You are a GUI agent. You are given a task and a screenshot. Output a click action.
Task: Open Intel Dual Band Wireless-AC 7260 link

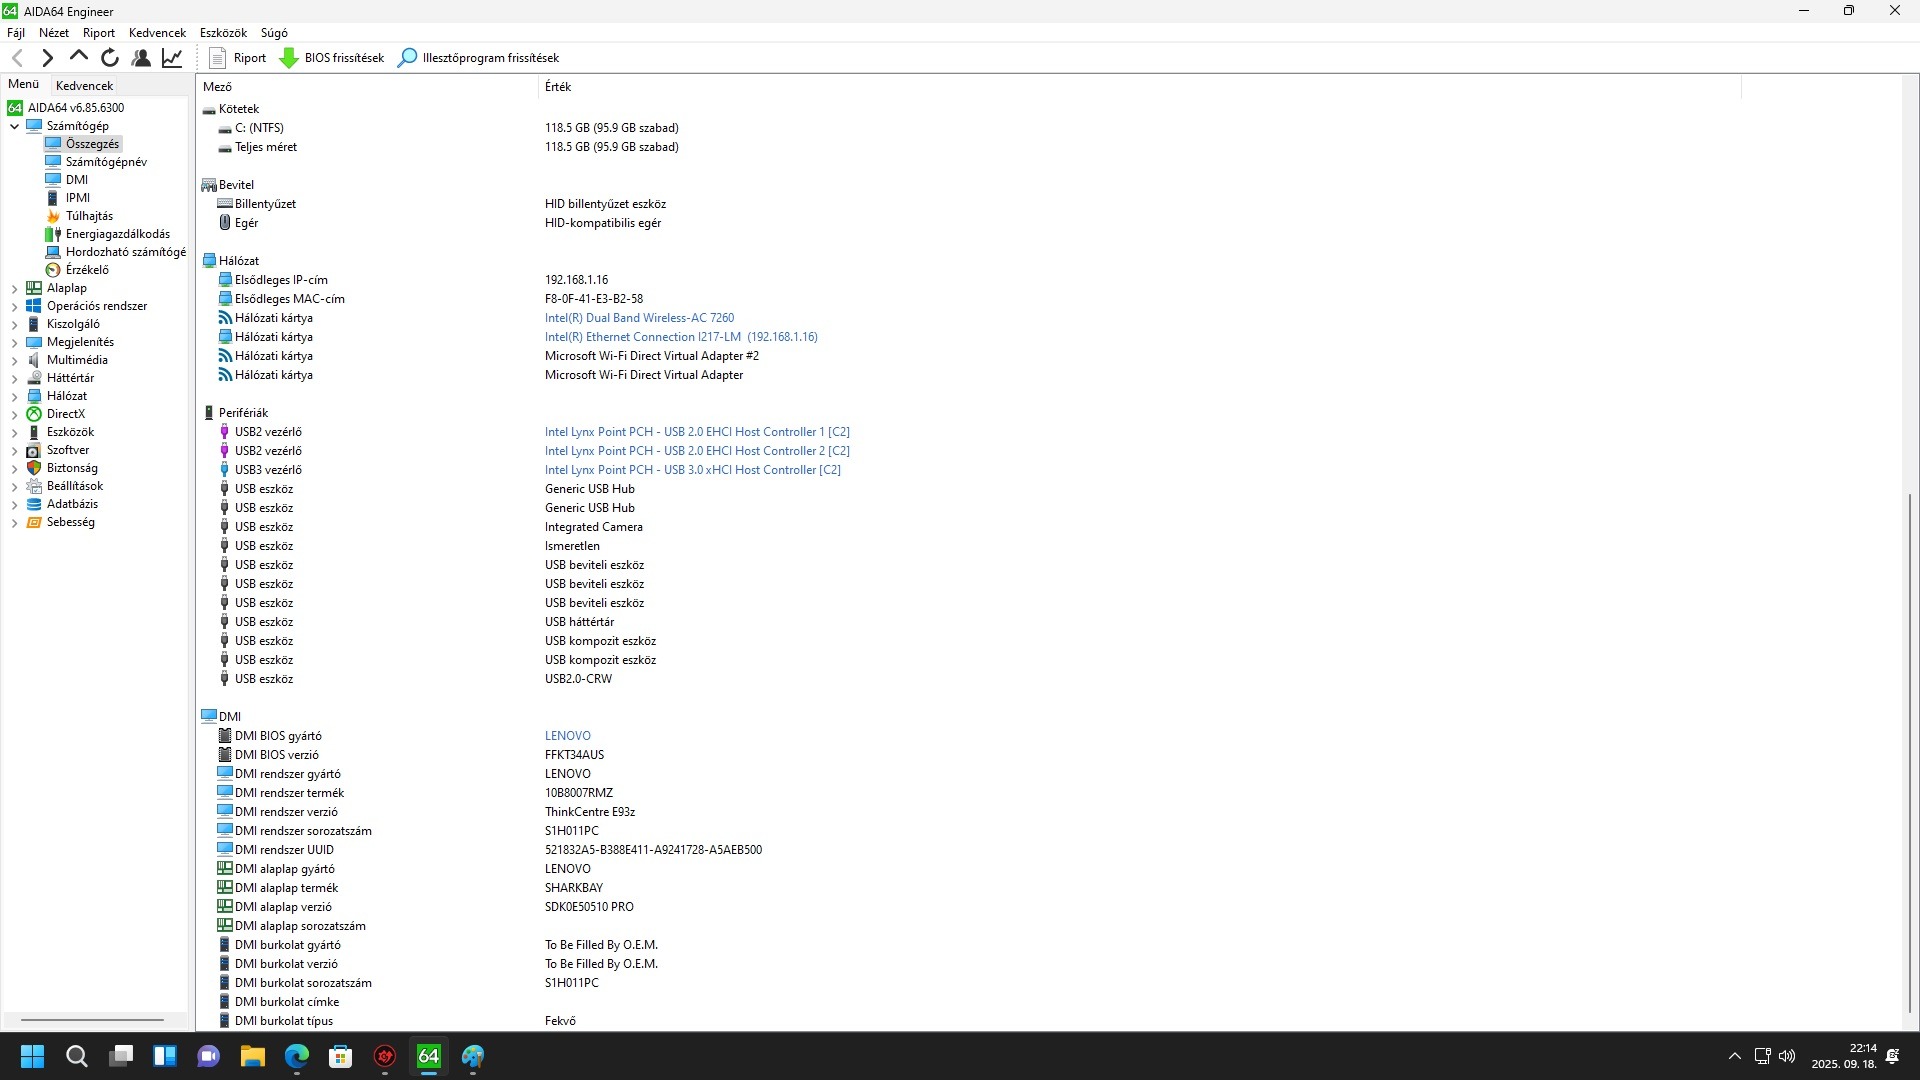click(639, 318)
